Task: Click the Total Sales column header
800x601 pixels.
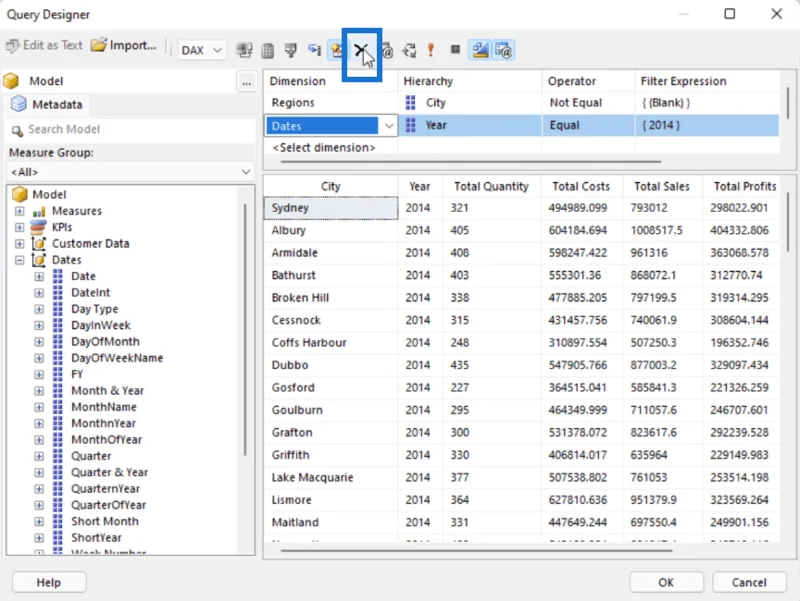Action: point(662,187)
